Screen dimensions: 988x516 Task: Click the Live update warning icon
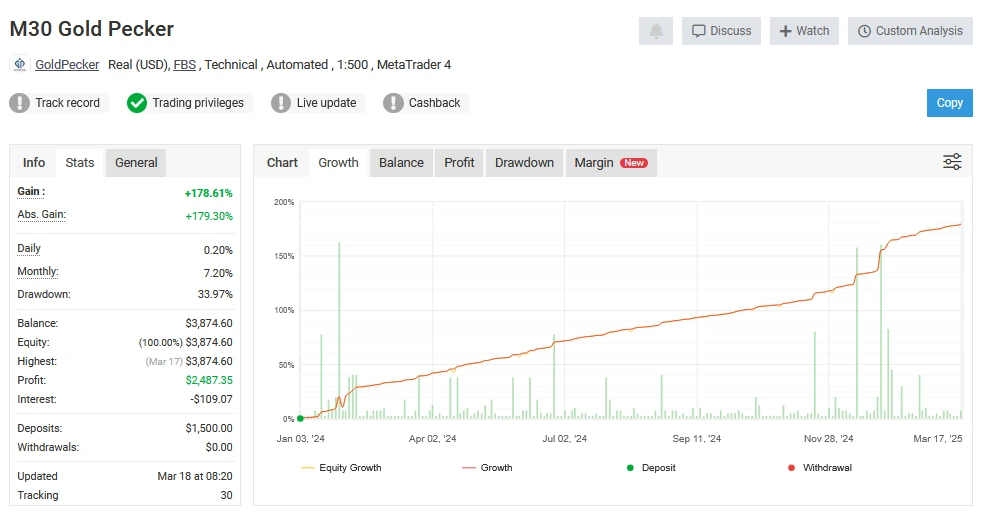[282, 103]
